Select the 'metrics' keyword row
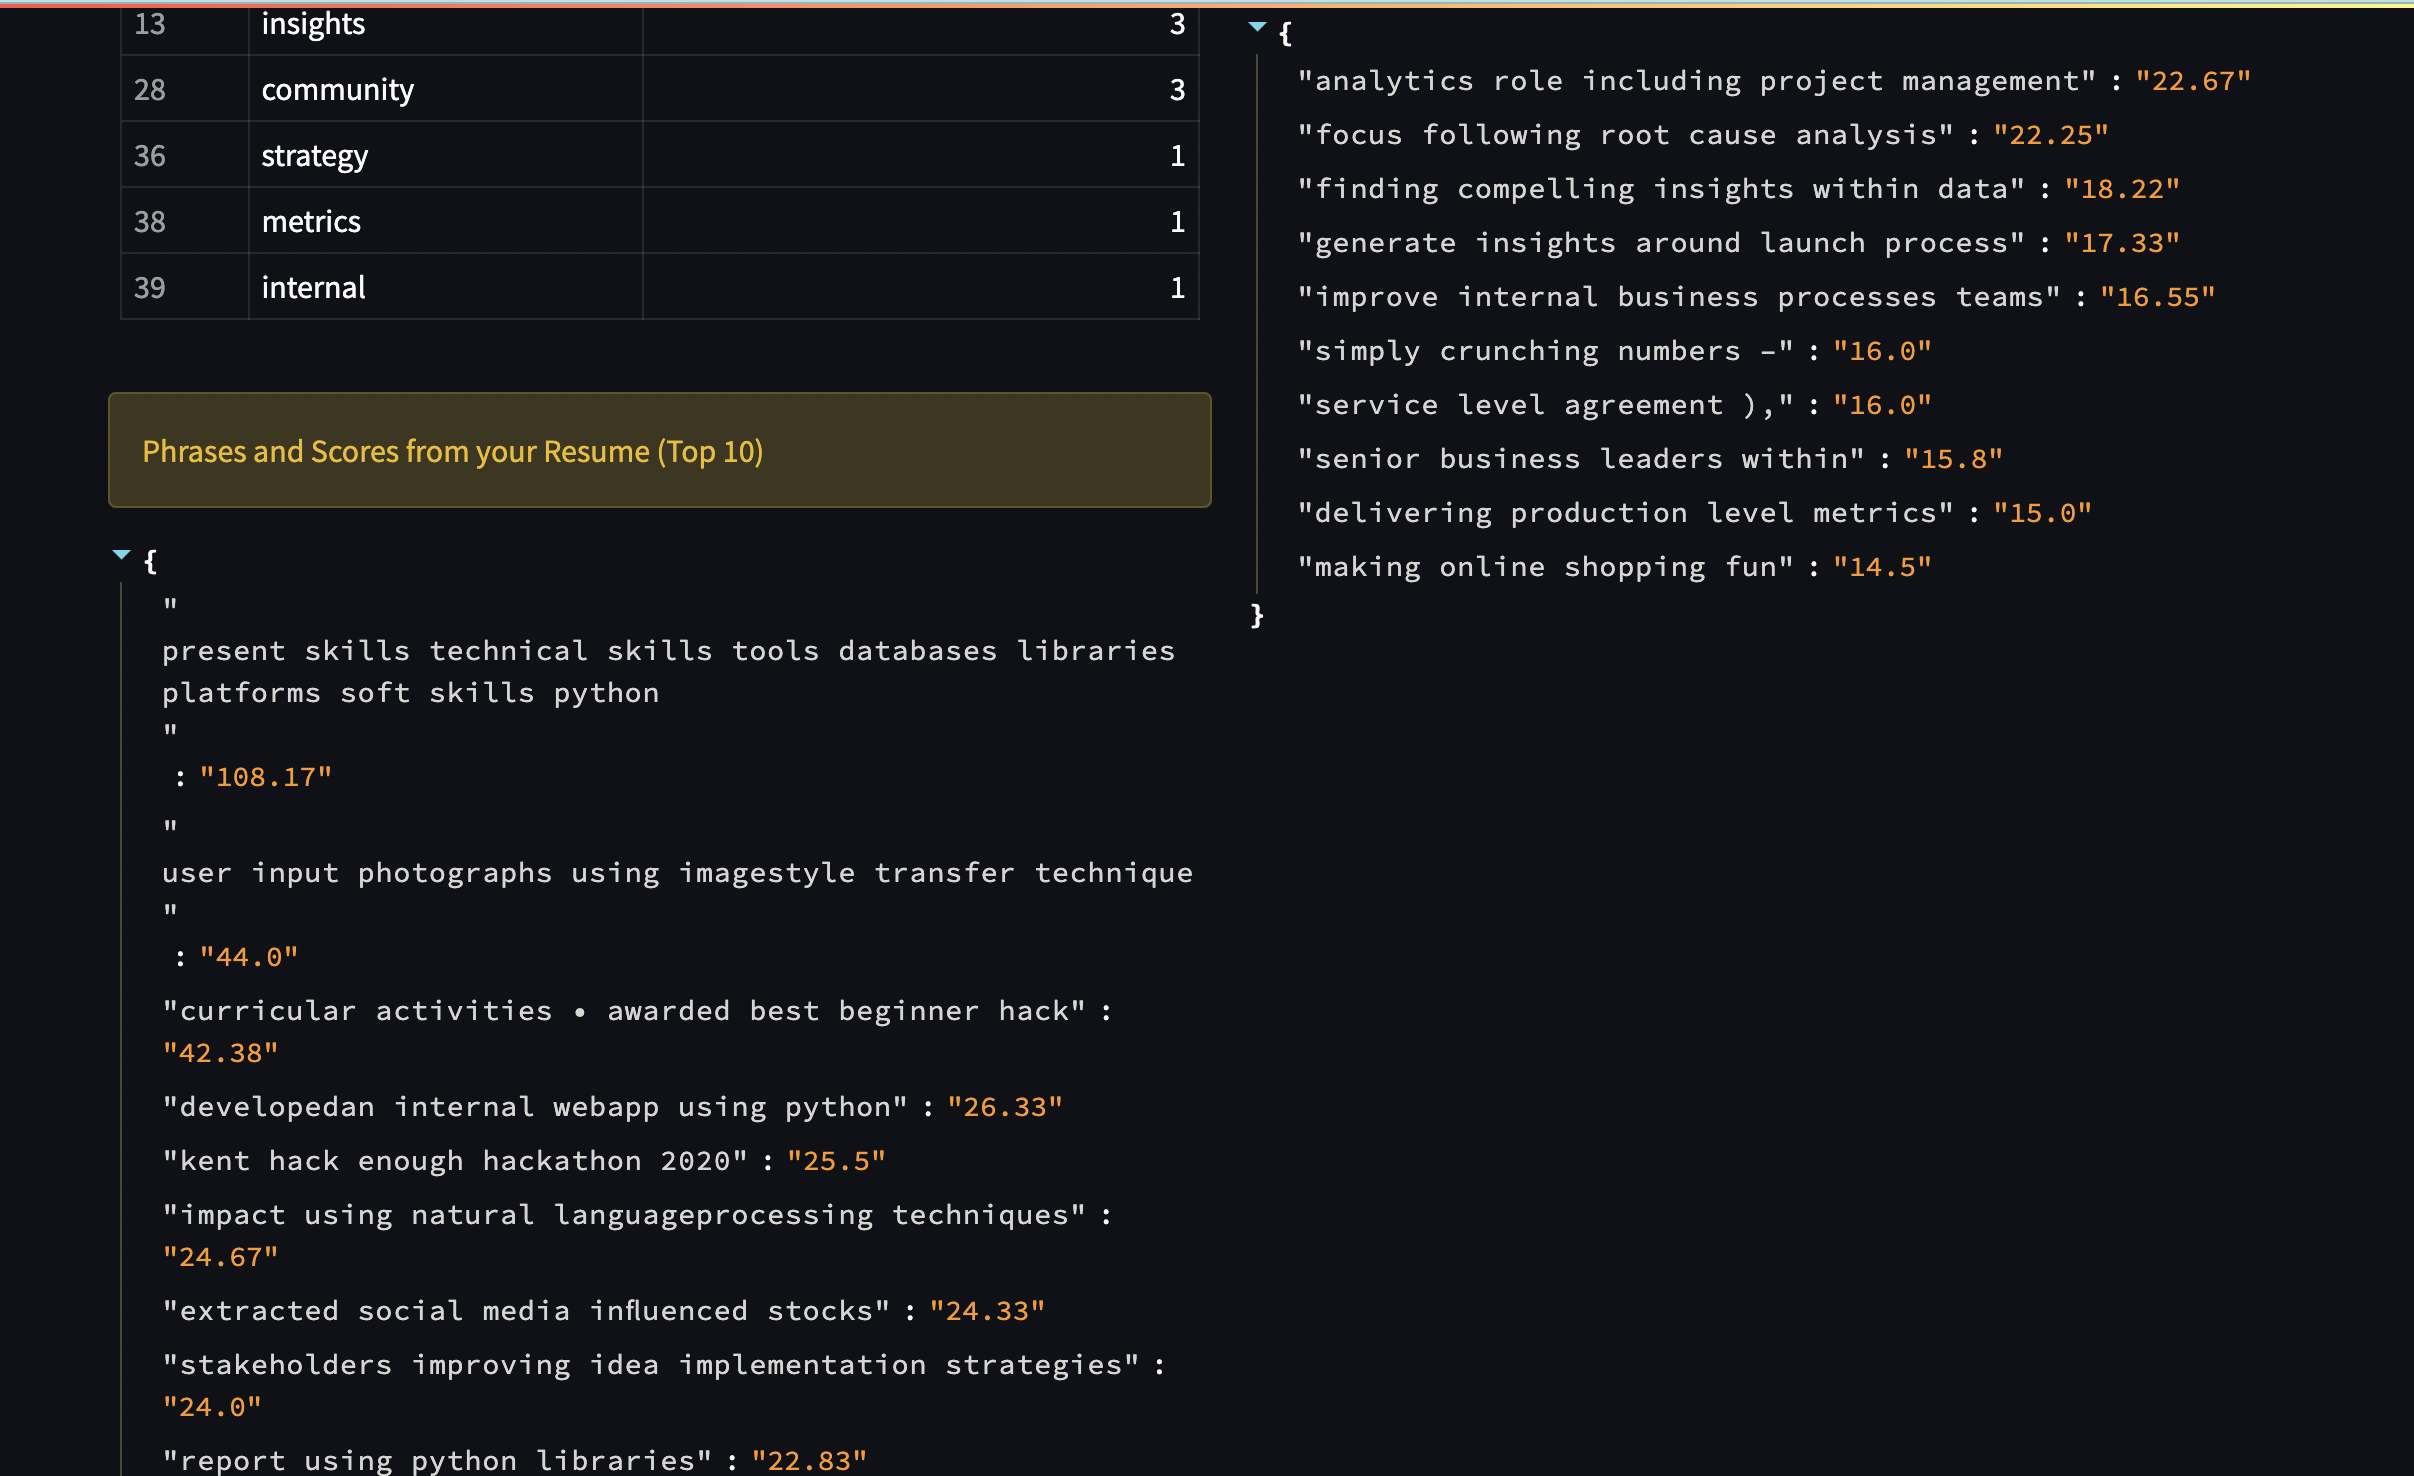Image resolution: width=2414 pixels, height=1476 pixels. point(311,221)
